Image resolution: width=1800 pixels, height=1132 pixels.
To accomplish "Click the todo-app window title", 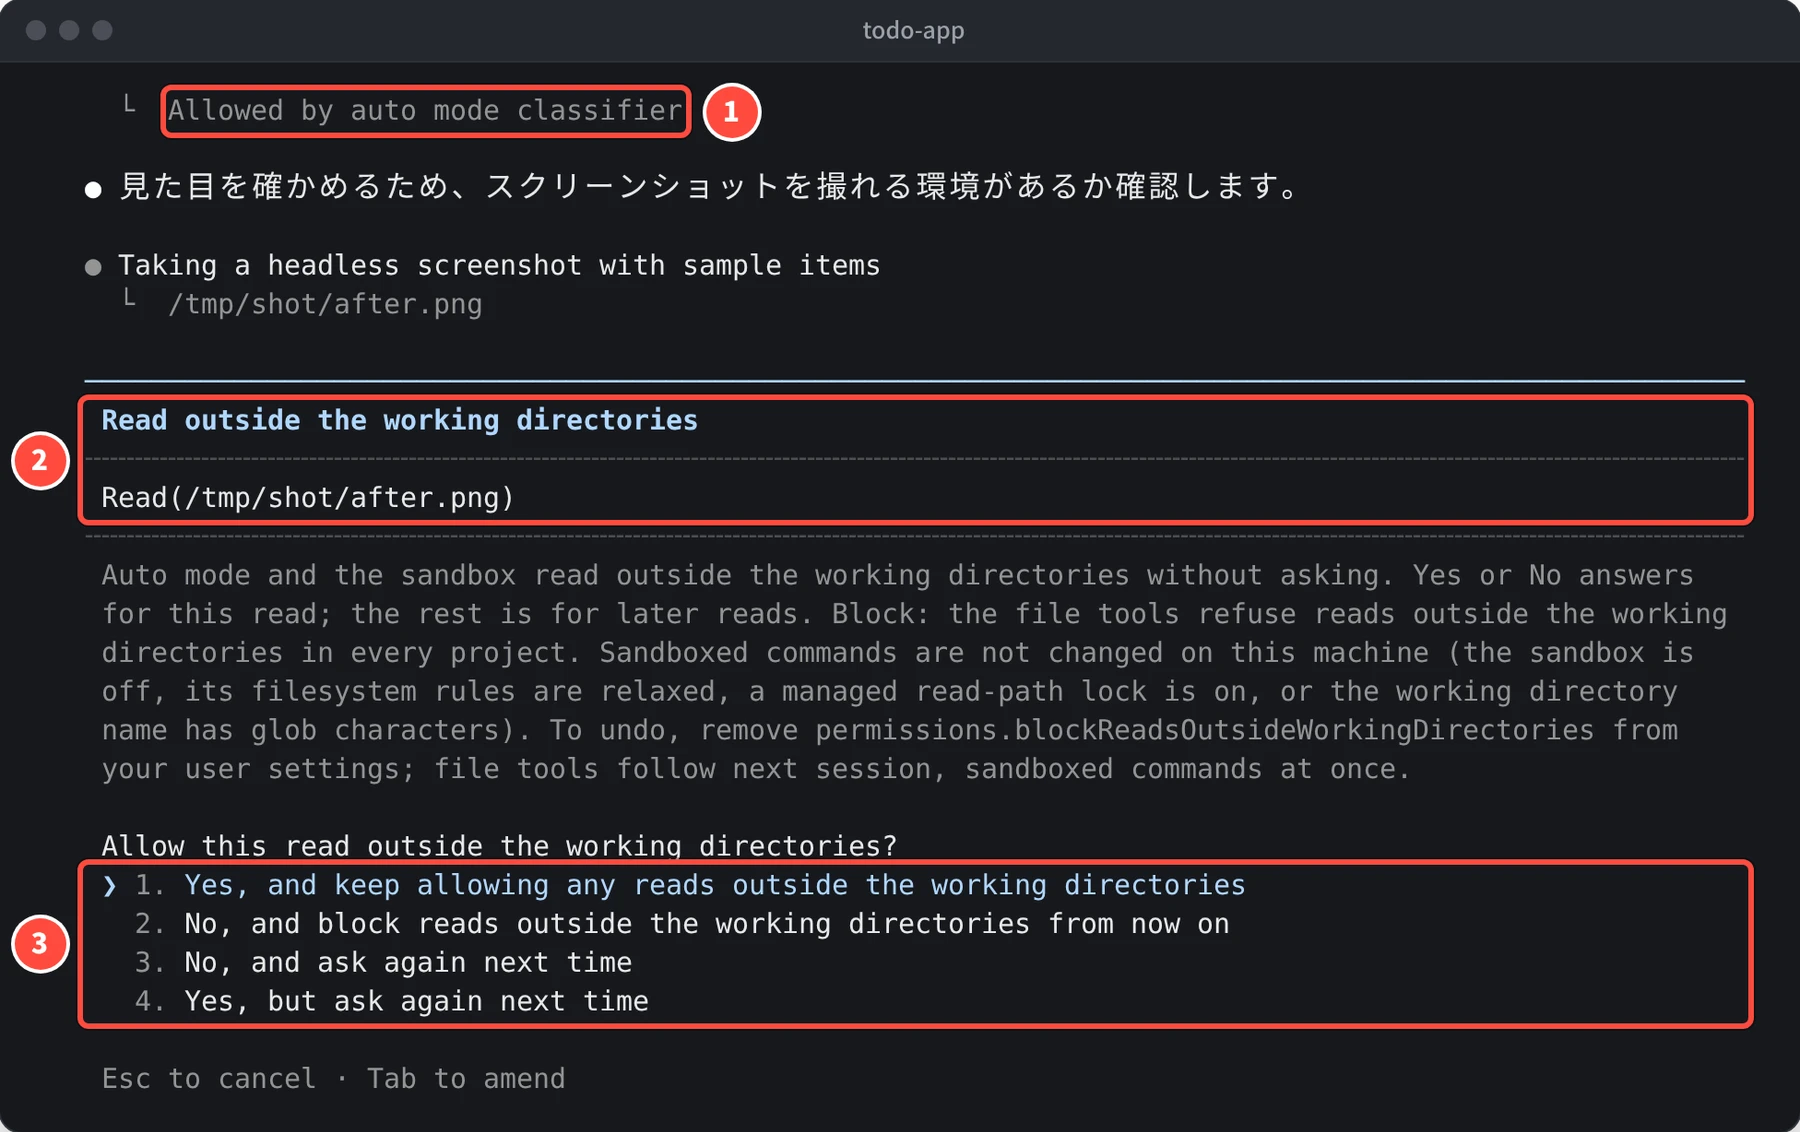I will [913, 30].
